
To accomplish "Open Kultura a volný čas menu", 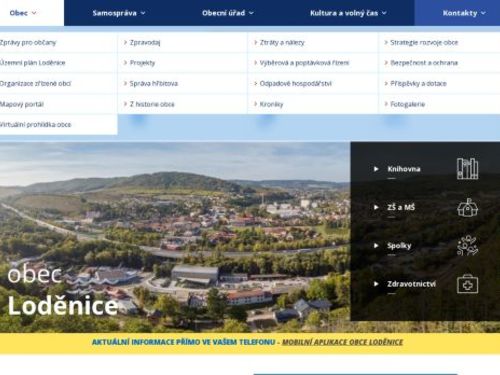I will click(348, 13).
